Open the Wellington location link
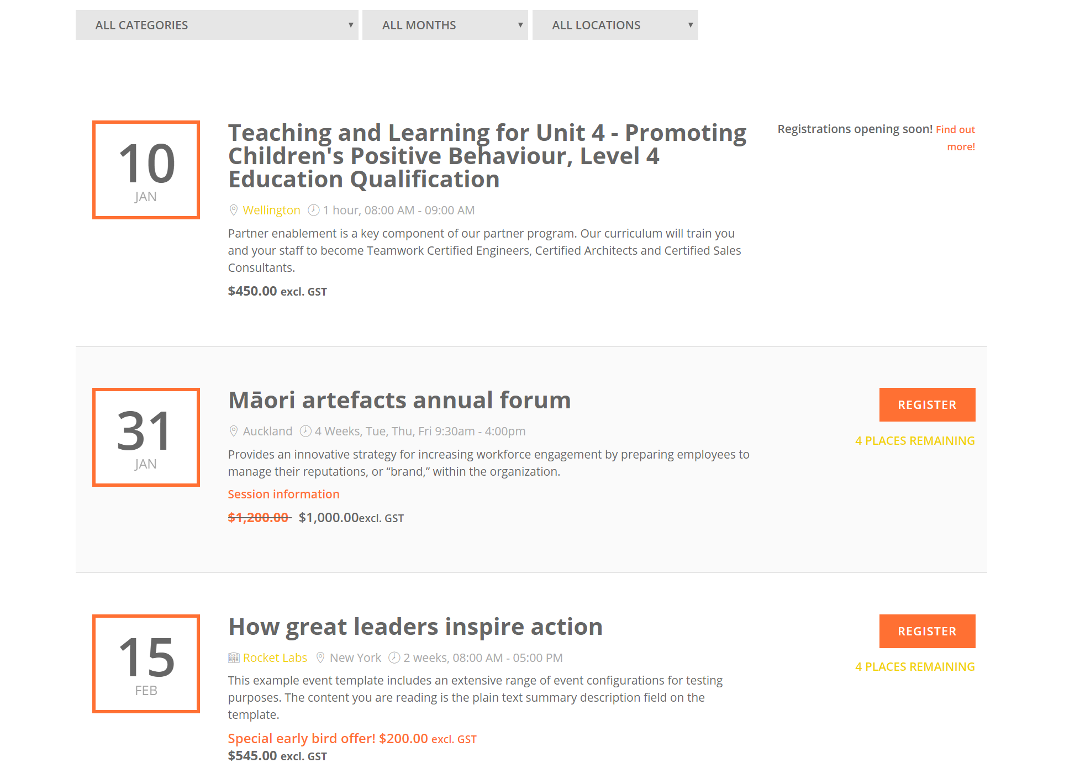Screen dimensions: 1080x768 (x=271, y=210)
